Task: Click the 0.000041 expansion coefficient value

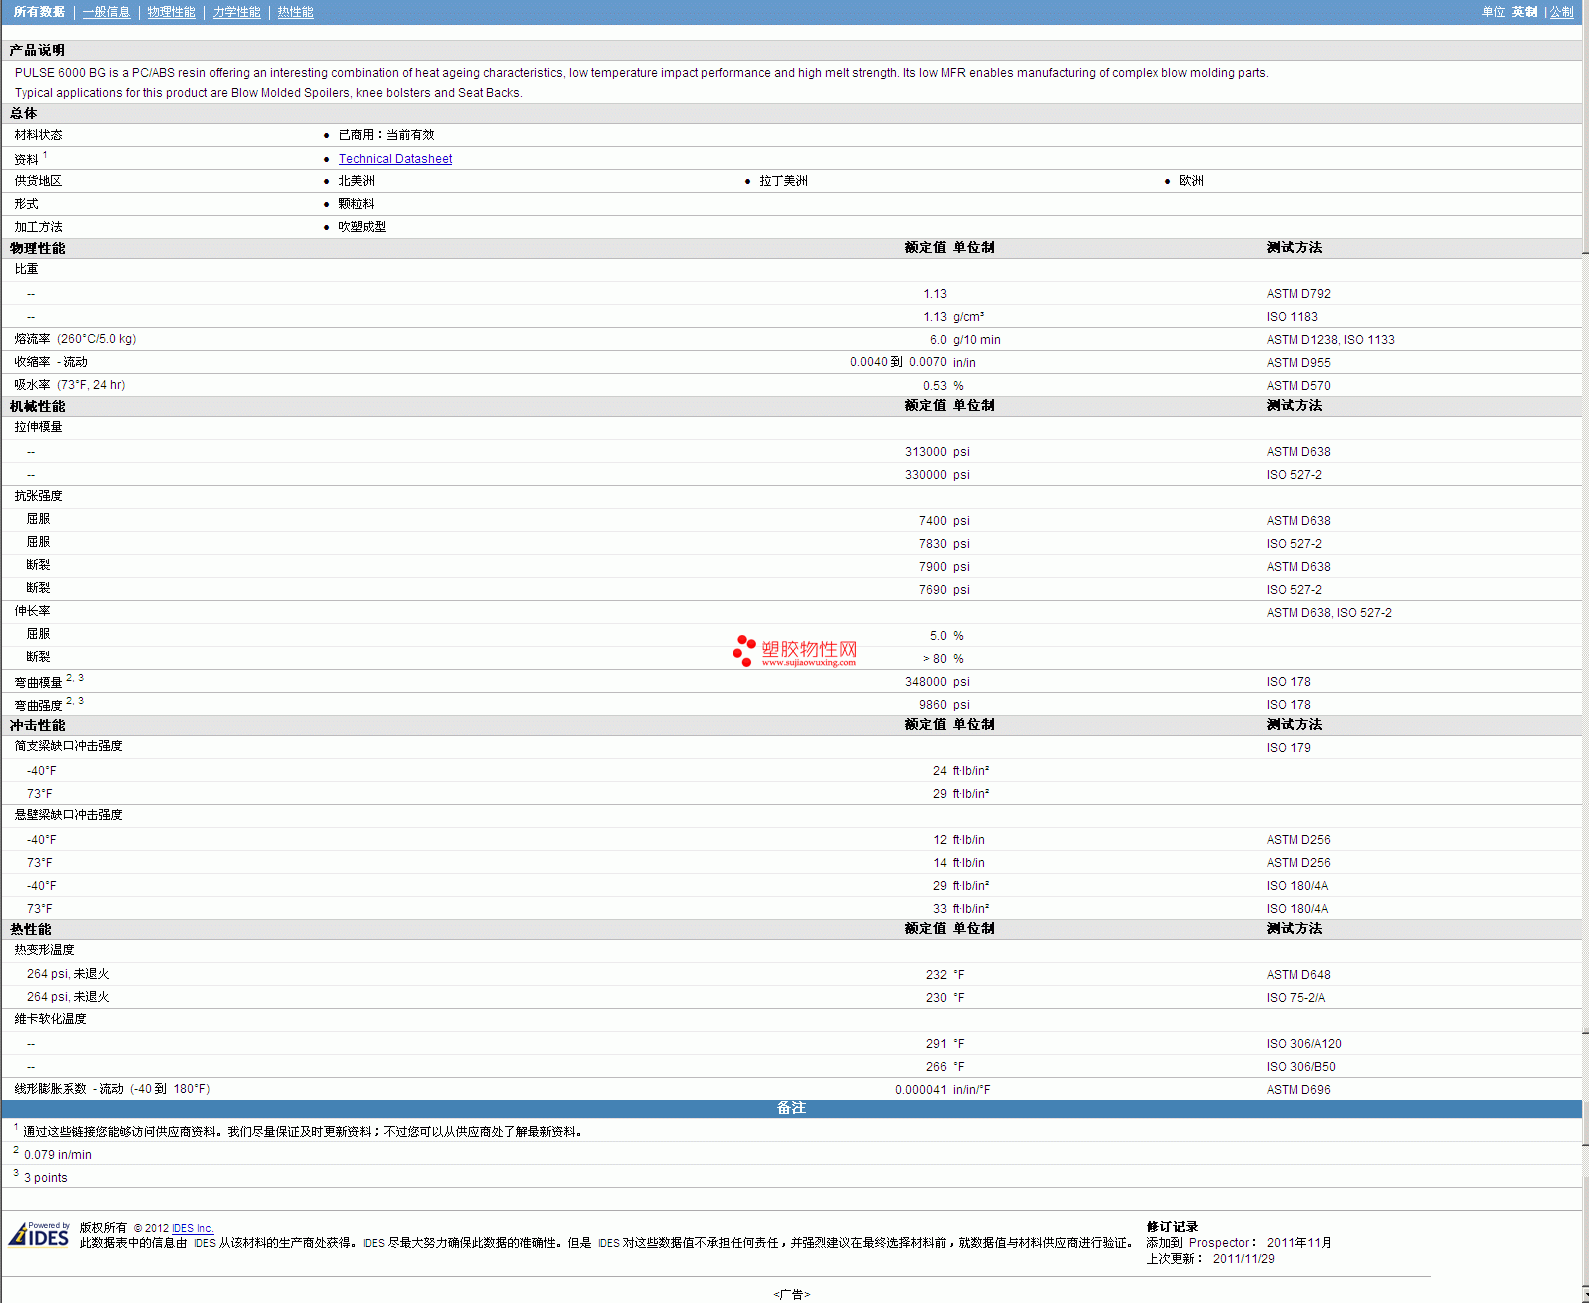Action: tap(920, 1090)
